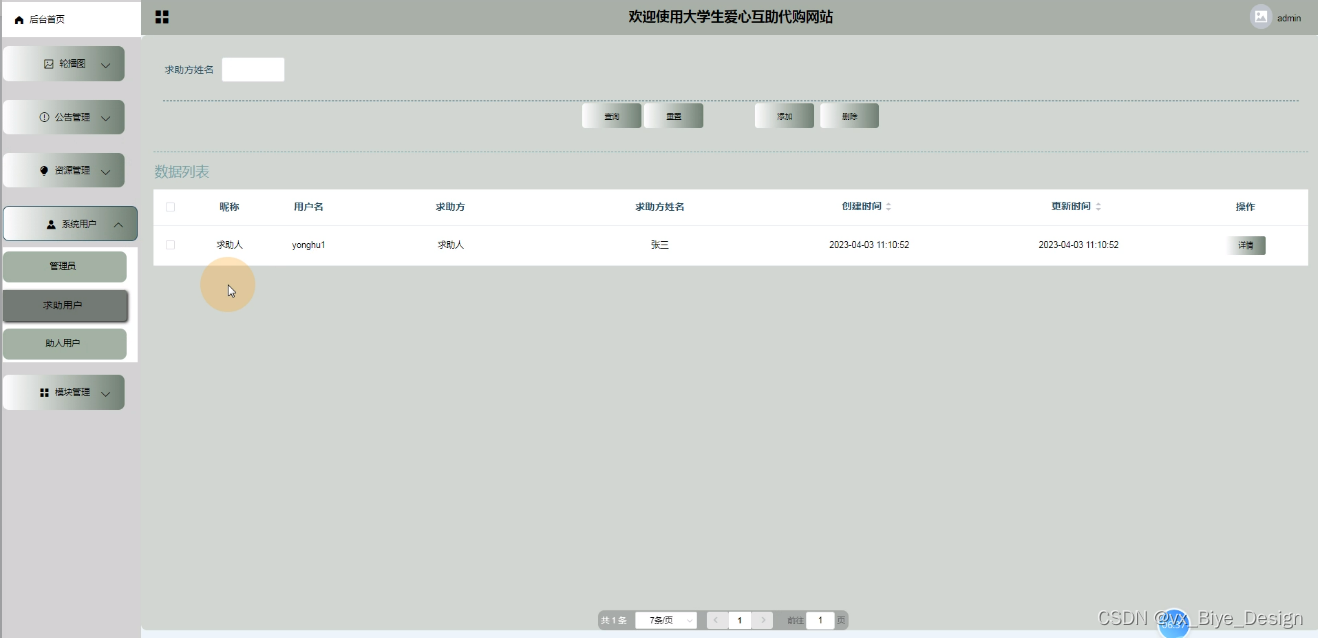Focus the 前往 page jump input
Viewport: 1318px width, 638px height.
coord(820,620)
